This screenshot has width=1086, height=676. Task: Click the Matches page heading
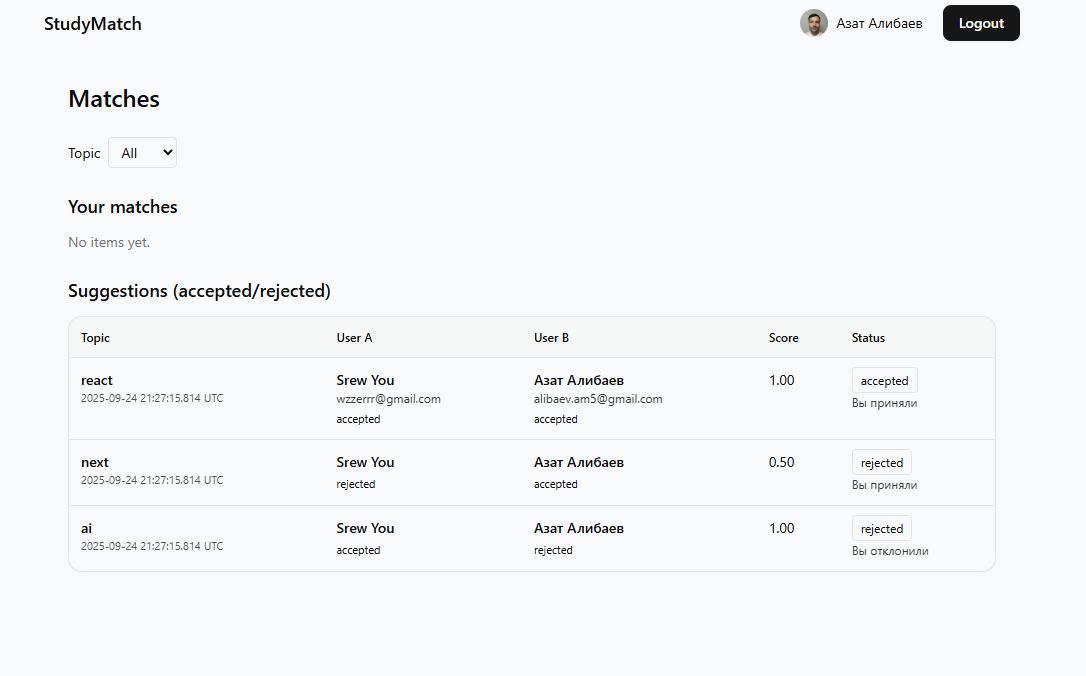pyautogui.click(x=114, y=99)
